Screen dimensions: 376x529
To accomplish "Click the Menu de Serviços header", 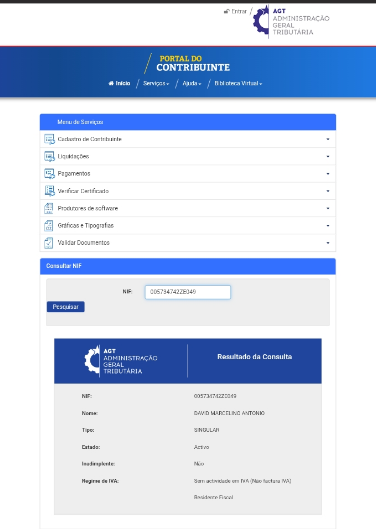I will tap(188, 122).
